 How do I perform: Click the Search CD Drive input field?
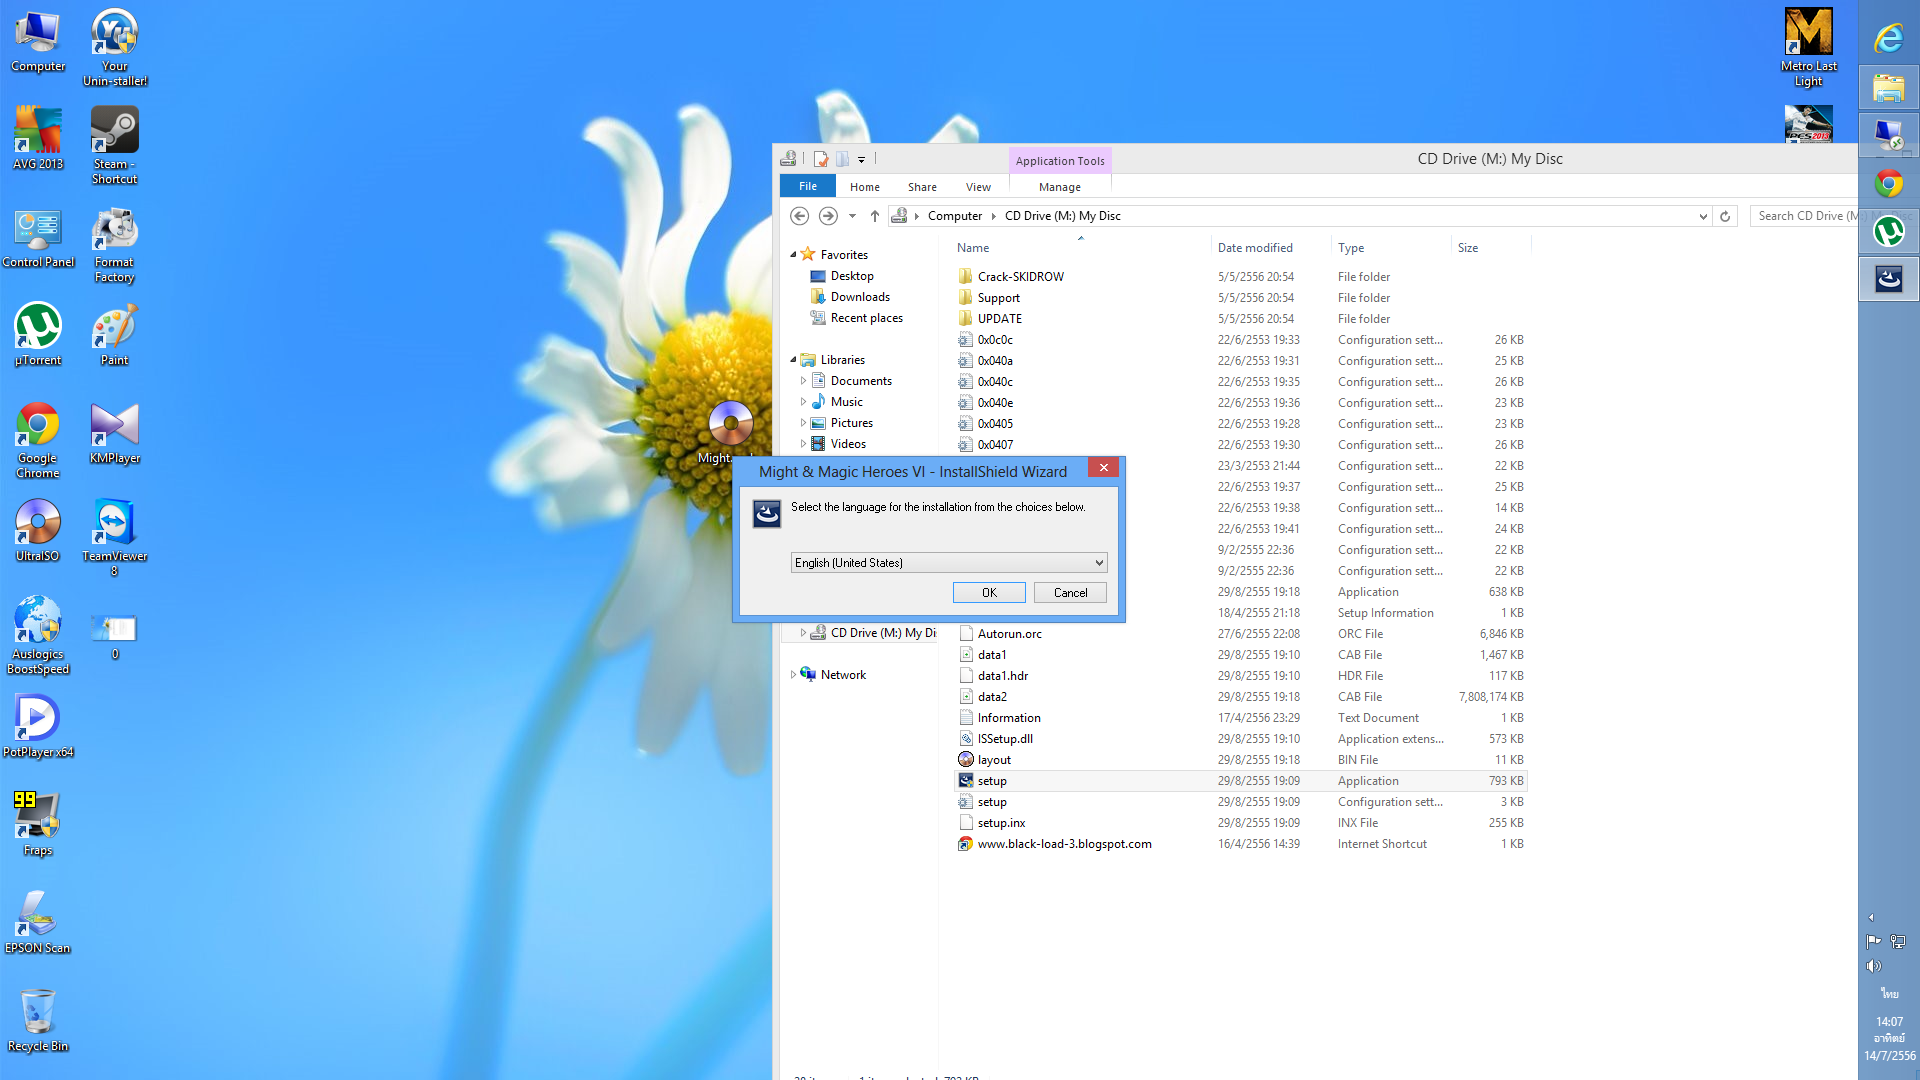tap(1805, 216)
